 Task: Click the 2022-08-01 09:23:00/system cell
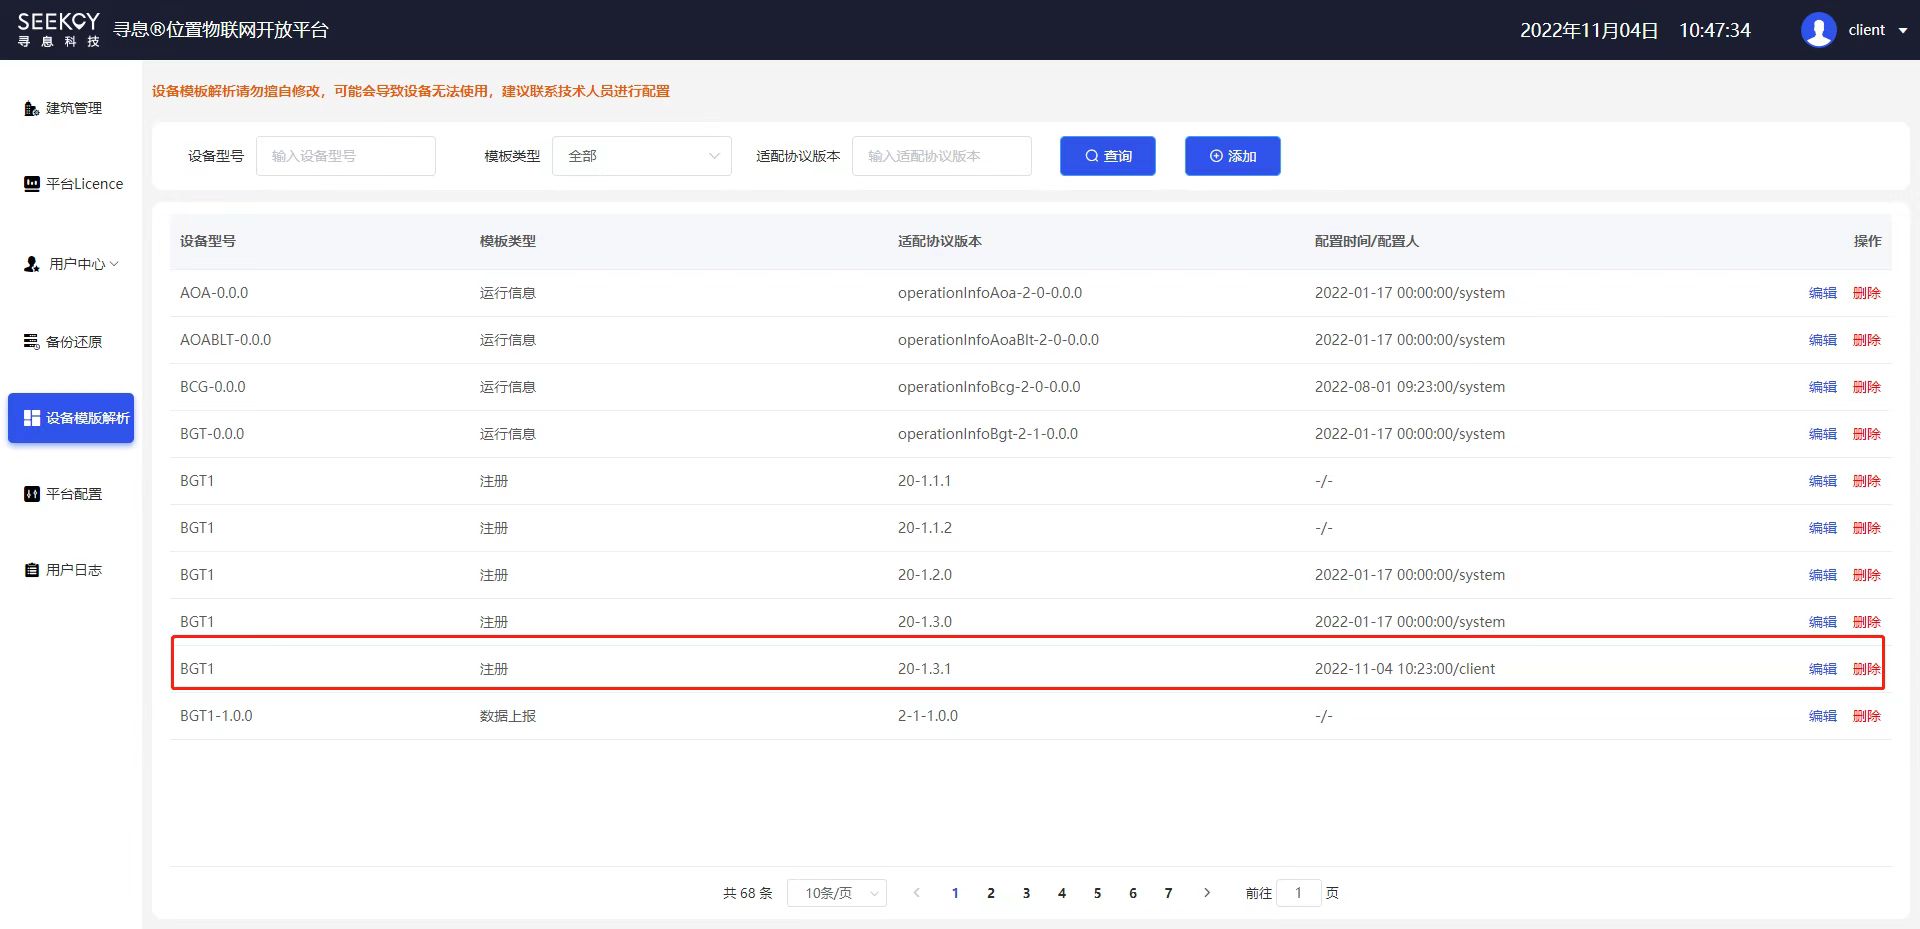coord(1410,387)
